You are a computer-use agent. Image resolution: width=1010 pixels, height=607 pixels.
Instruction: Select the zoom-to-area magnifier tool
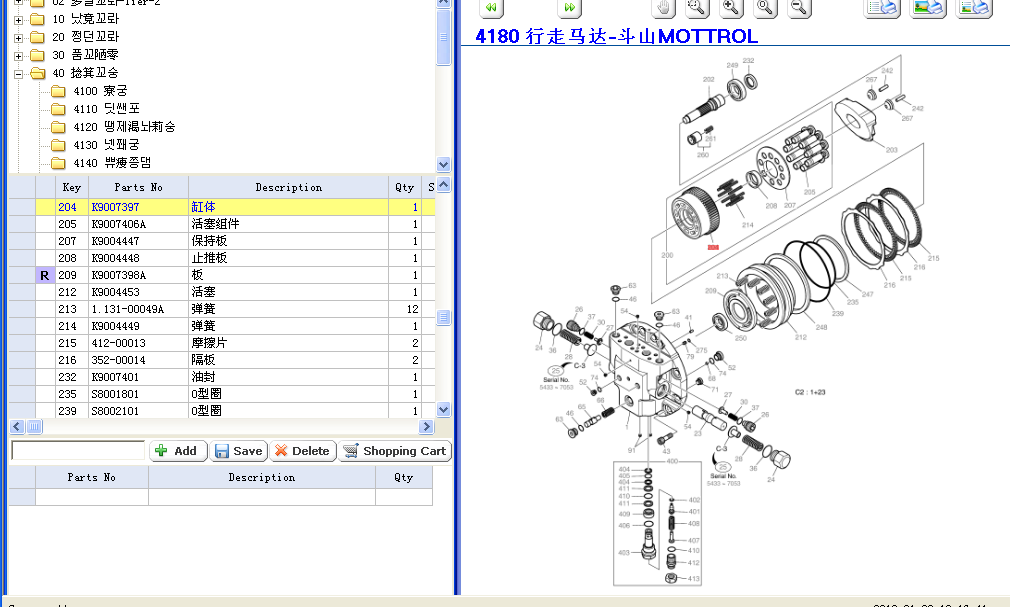(x=697, y=8)
